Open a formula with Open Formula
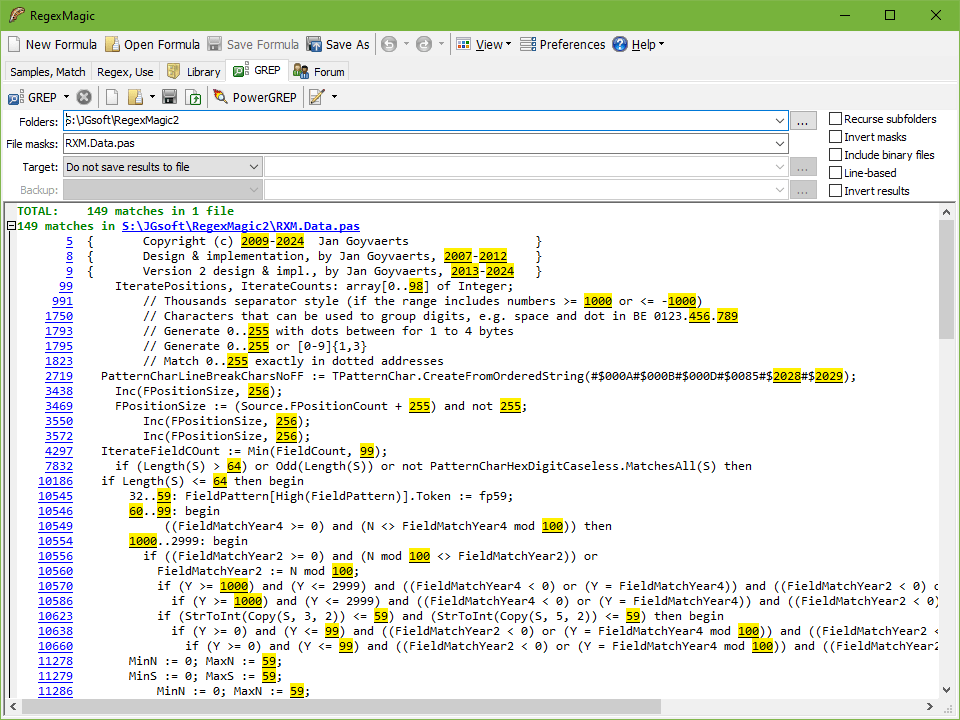Viewport: 960px width, 720px height. click(152, 45)
